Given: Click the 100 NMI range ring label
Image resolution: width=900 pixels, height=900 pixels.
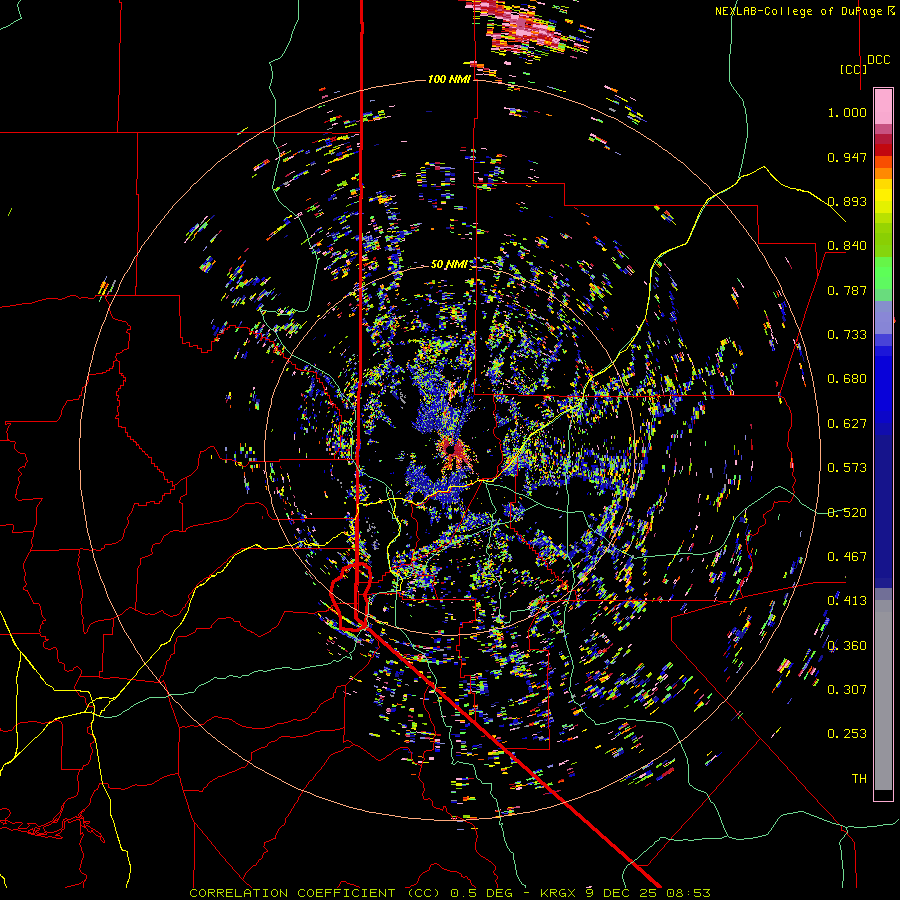Looking at the screenshot, I should pos(449,79).
